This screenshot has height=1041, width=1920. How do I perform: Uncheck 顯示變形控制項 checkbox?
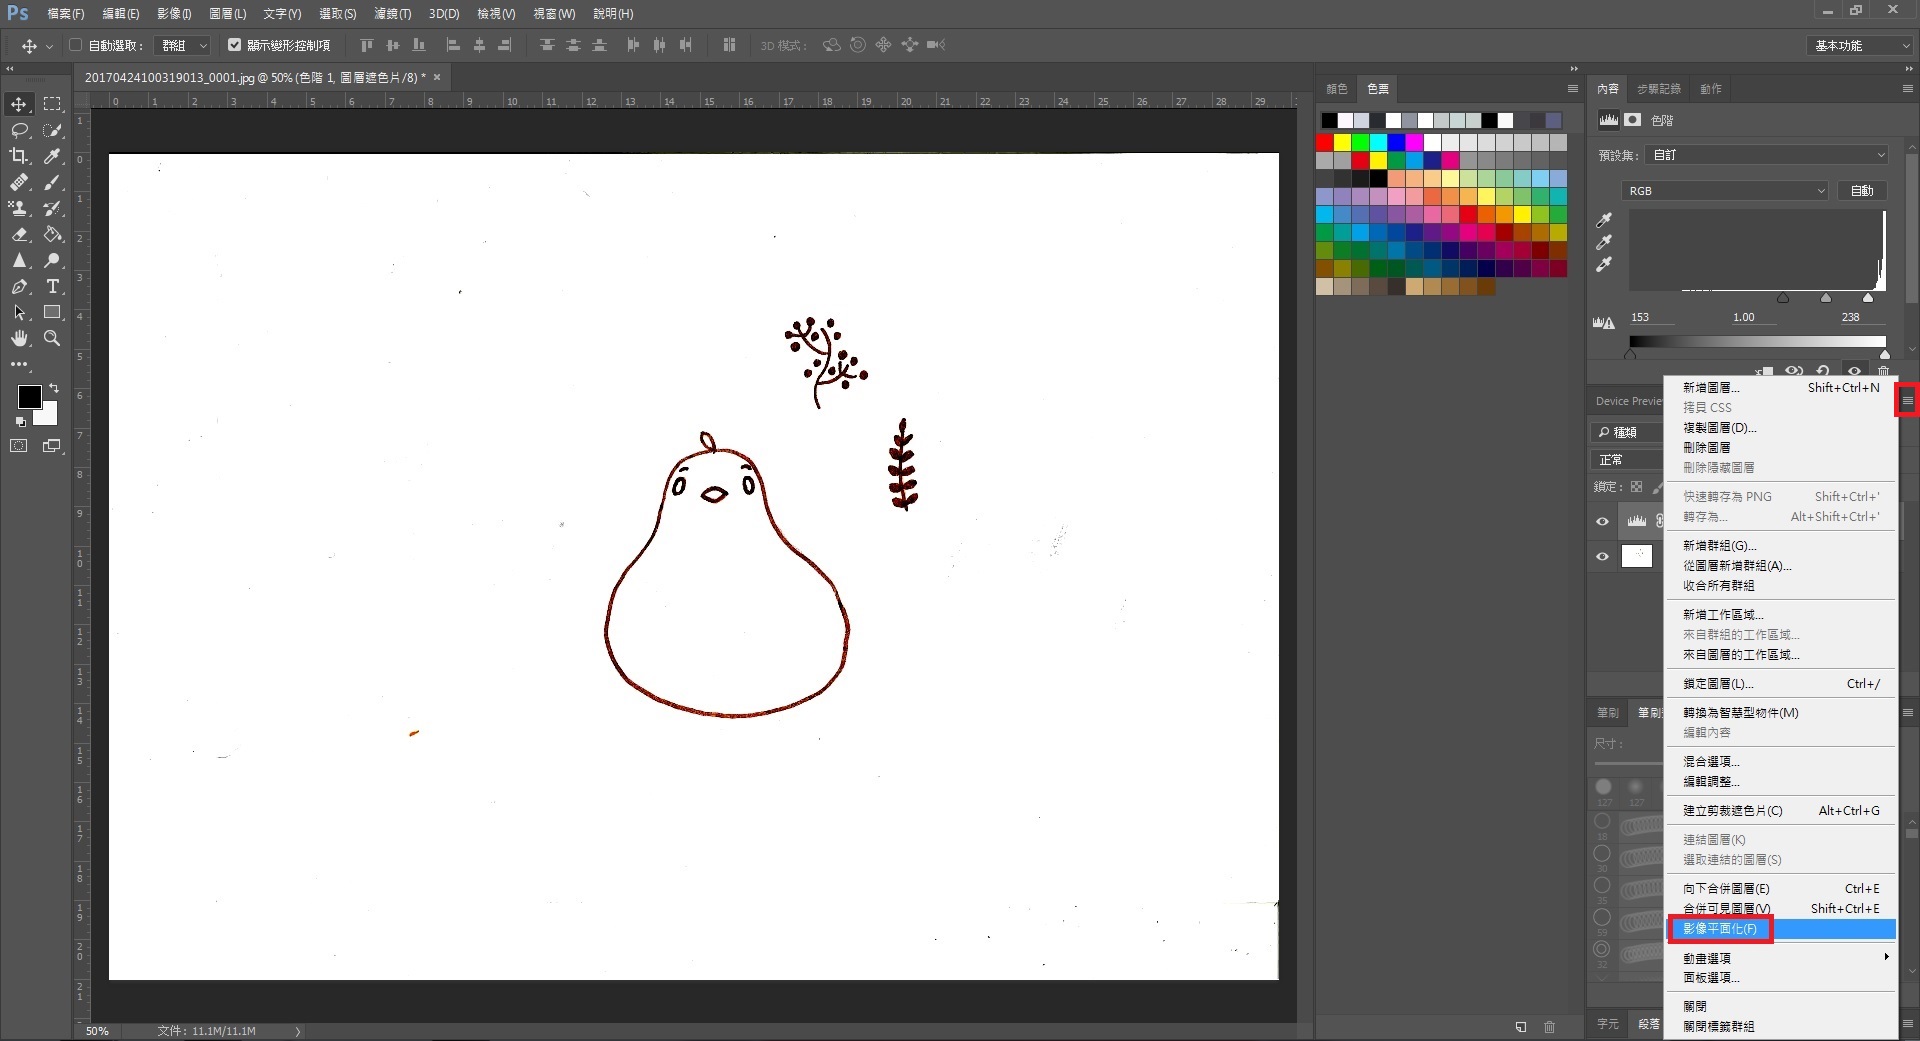235,45
